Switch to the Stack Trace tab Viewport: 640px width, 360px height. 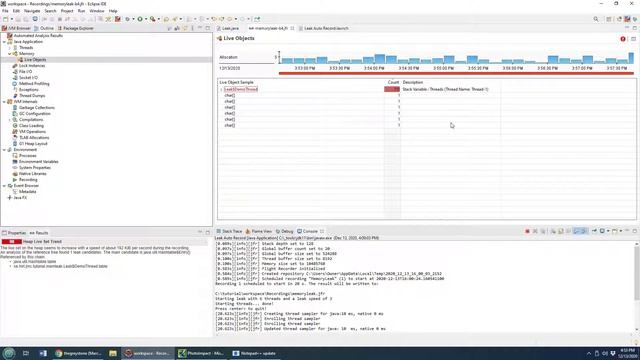tap(229, 231)
